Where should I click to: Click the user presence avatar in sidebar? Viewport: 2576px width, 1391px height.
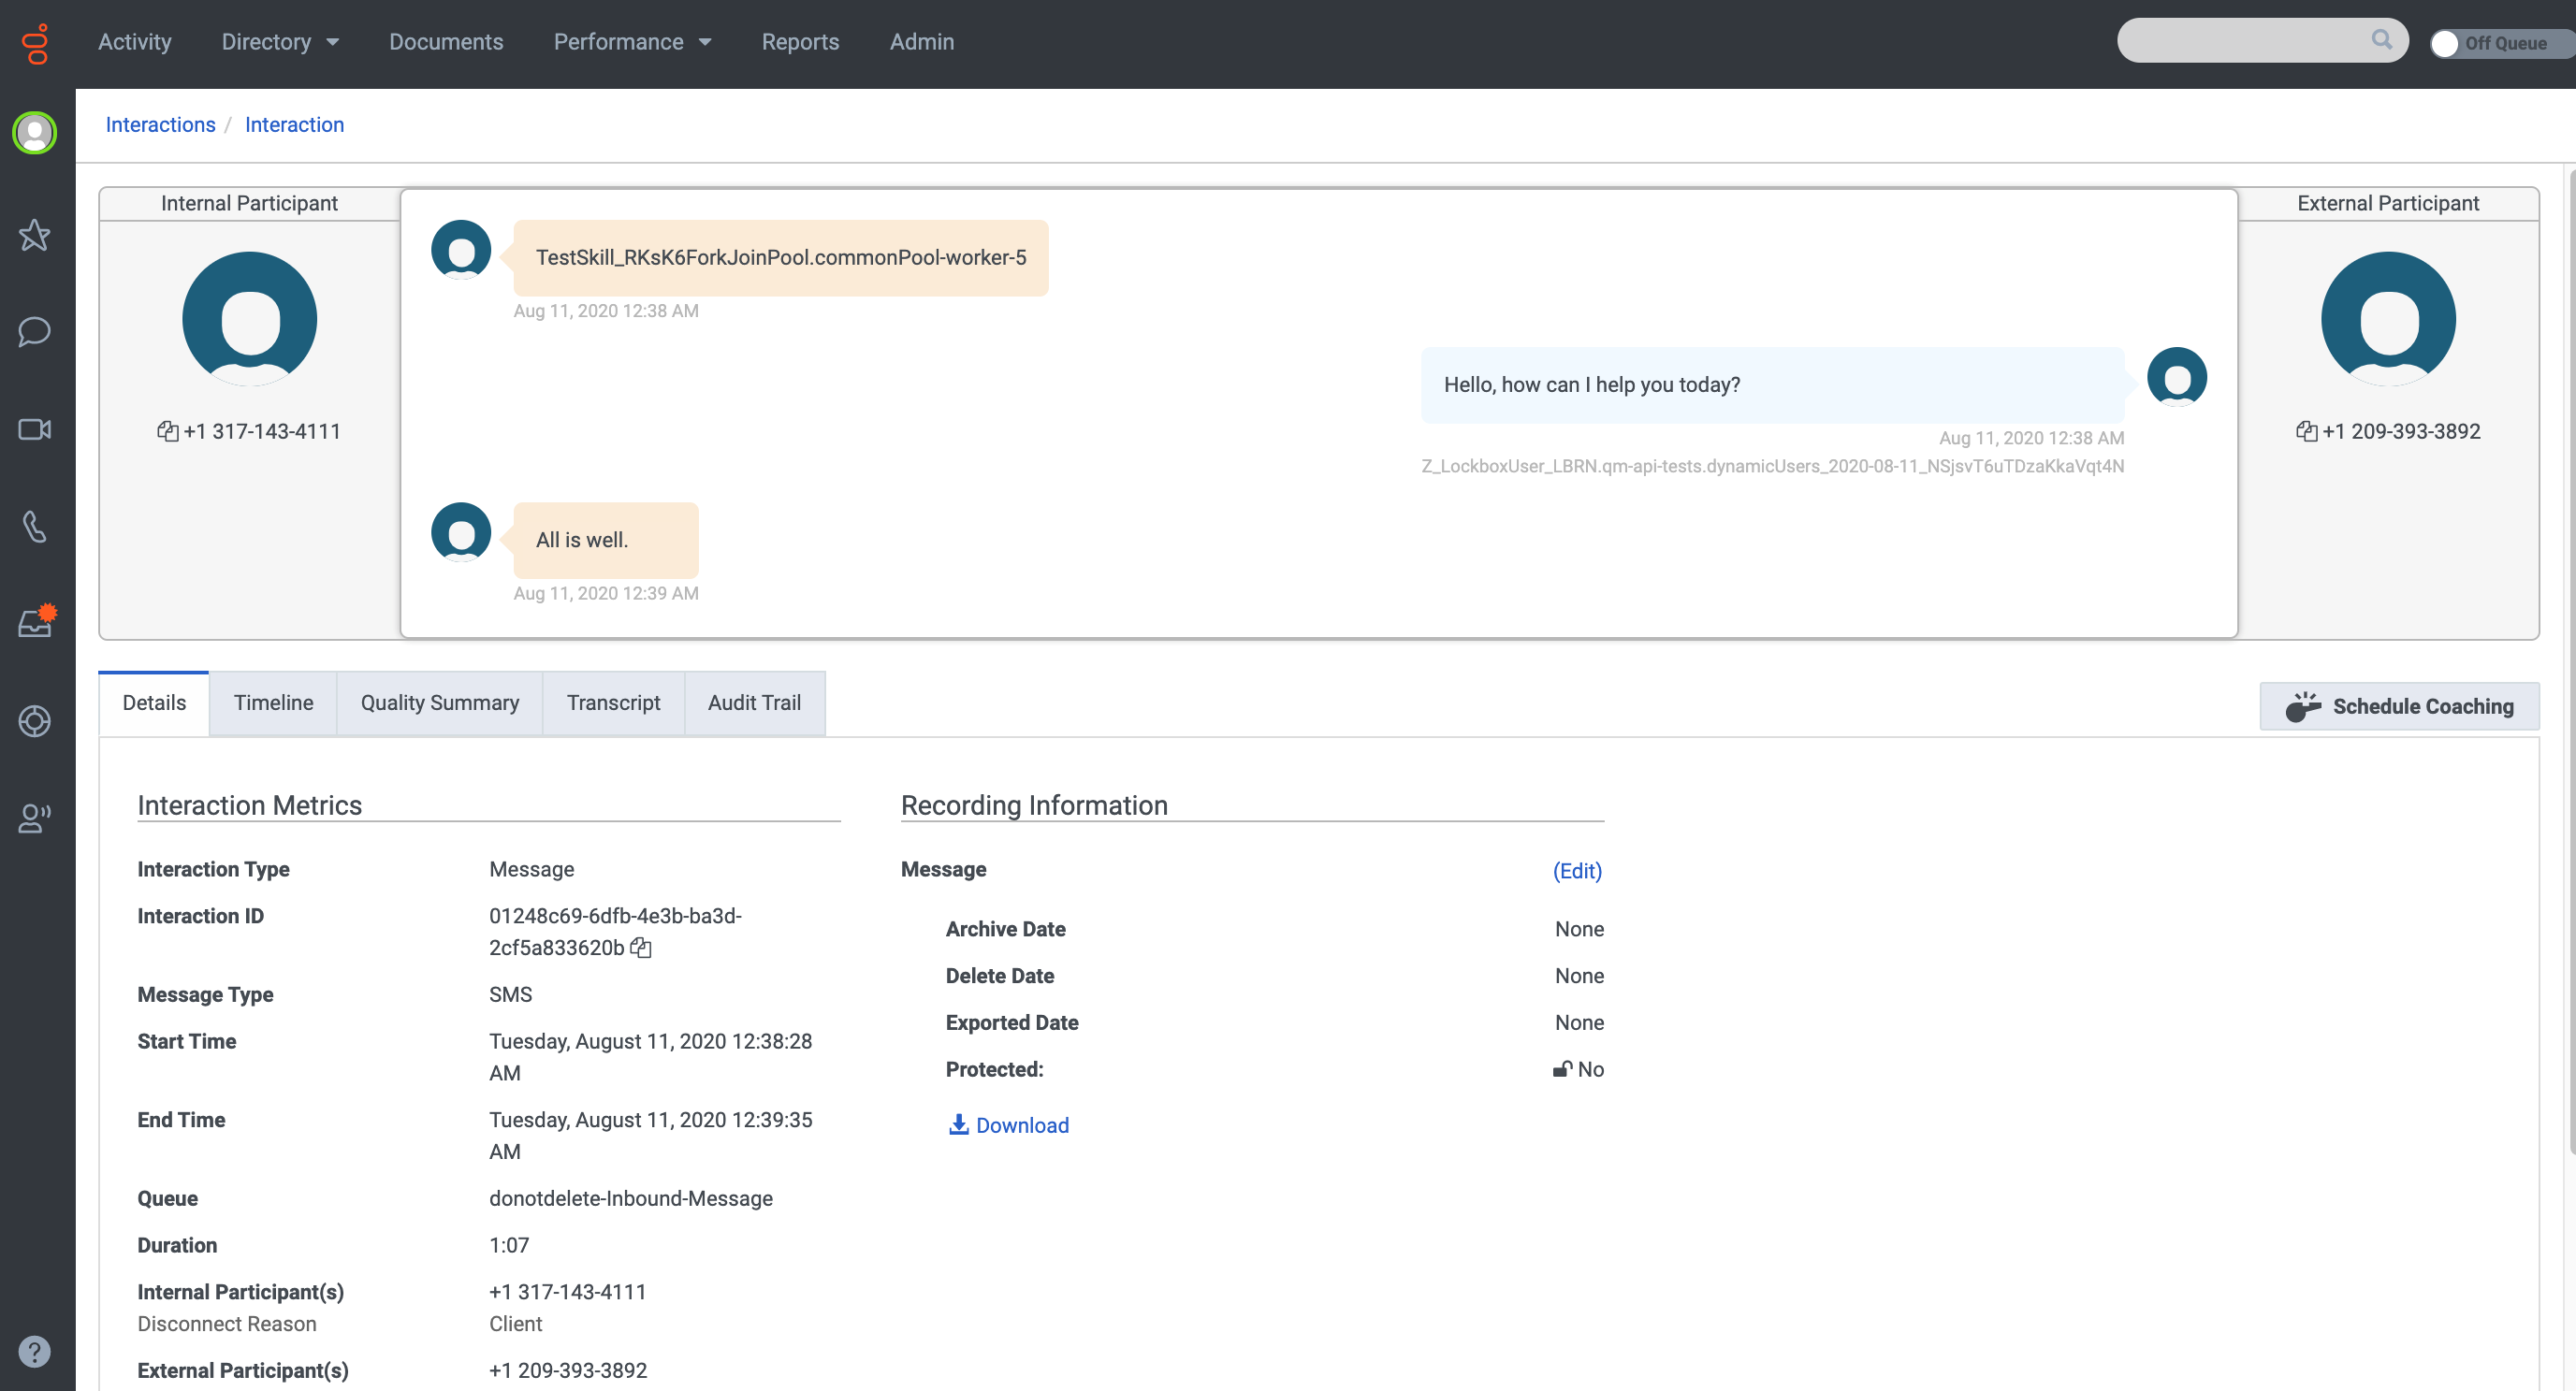point(35,132)
